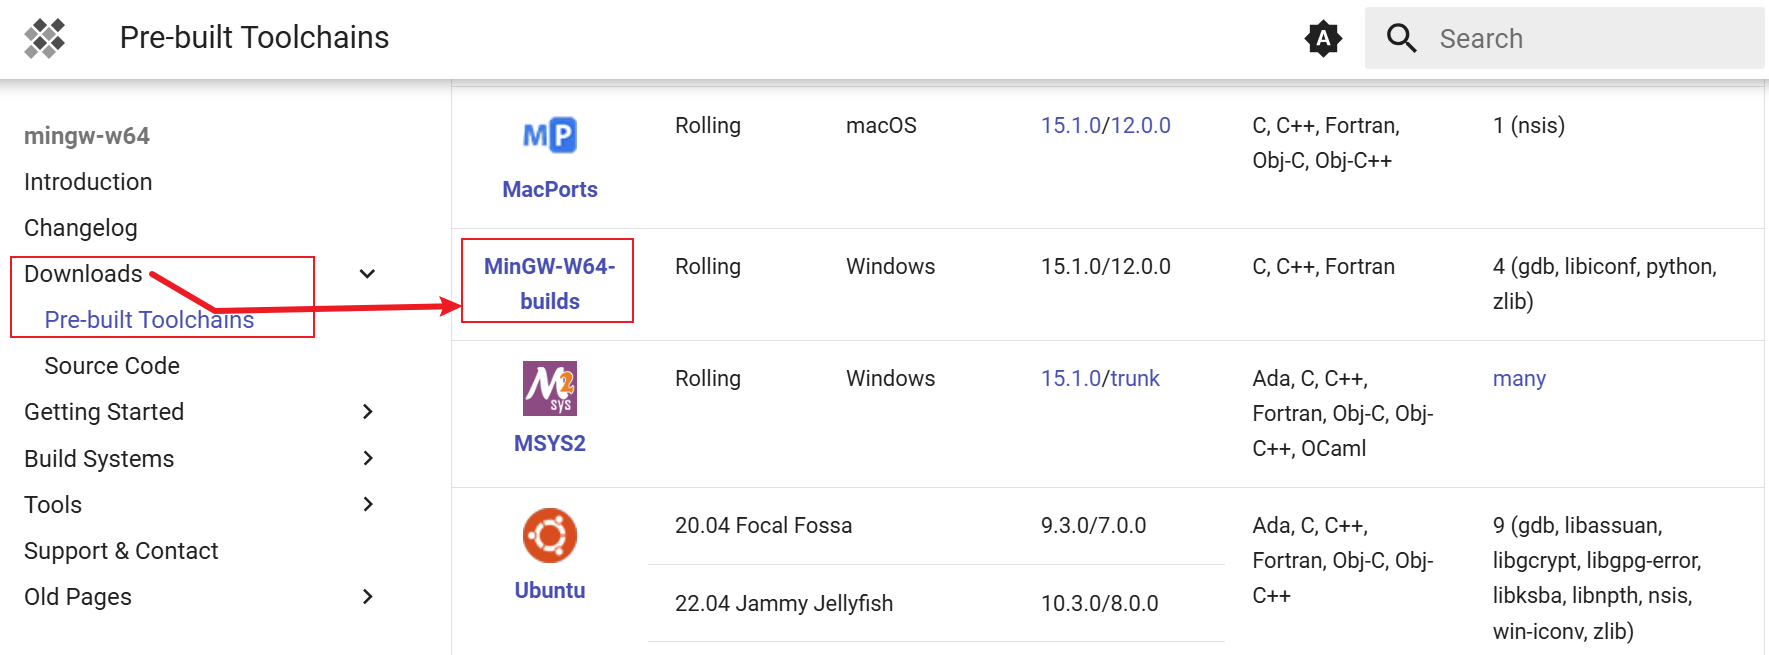Click the search magnifier icon
The height and width of the screenshot is (655, 1769).
pyautogui.click(x=1402, y=39)
